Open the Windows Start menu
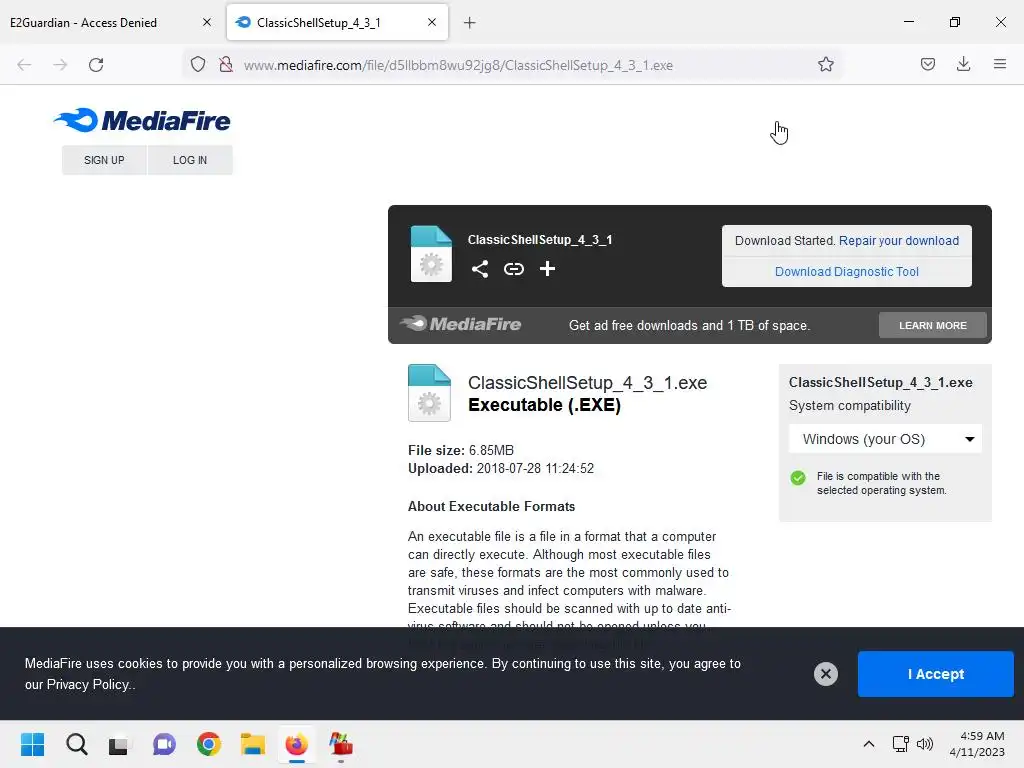The width and height of the screenshot is (1024, 768). pos(32,744)
